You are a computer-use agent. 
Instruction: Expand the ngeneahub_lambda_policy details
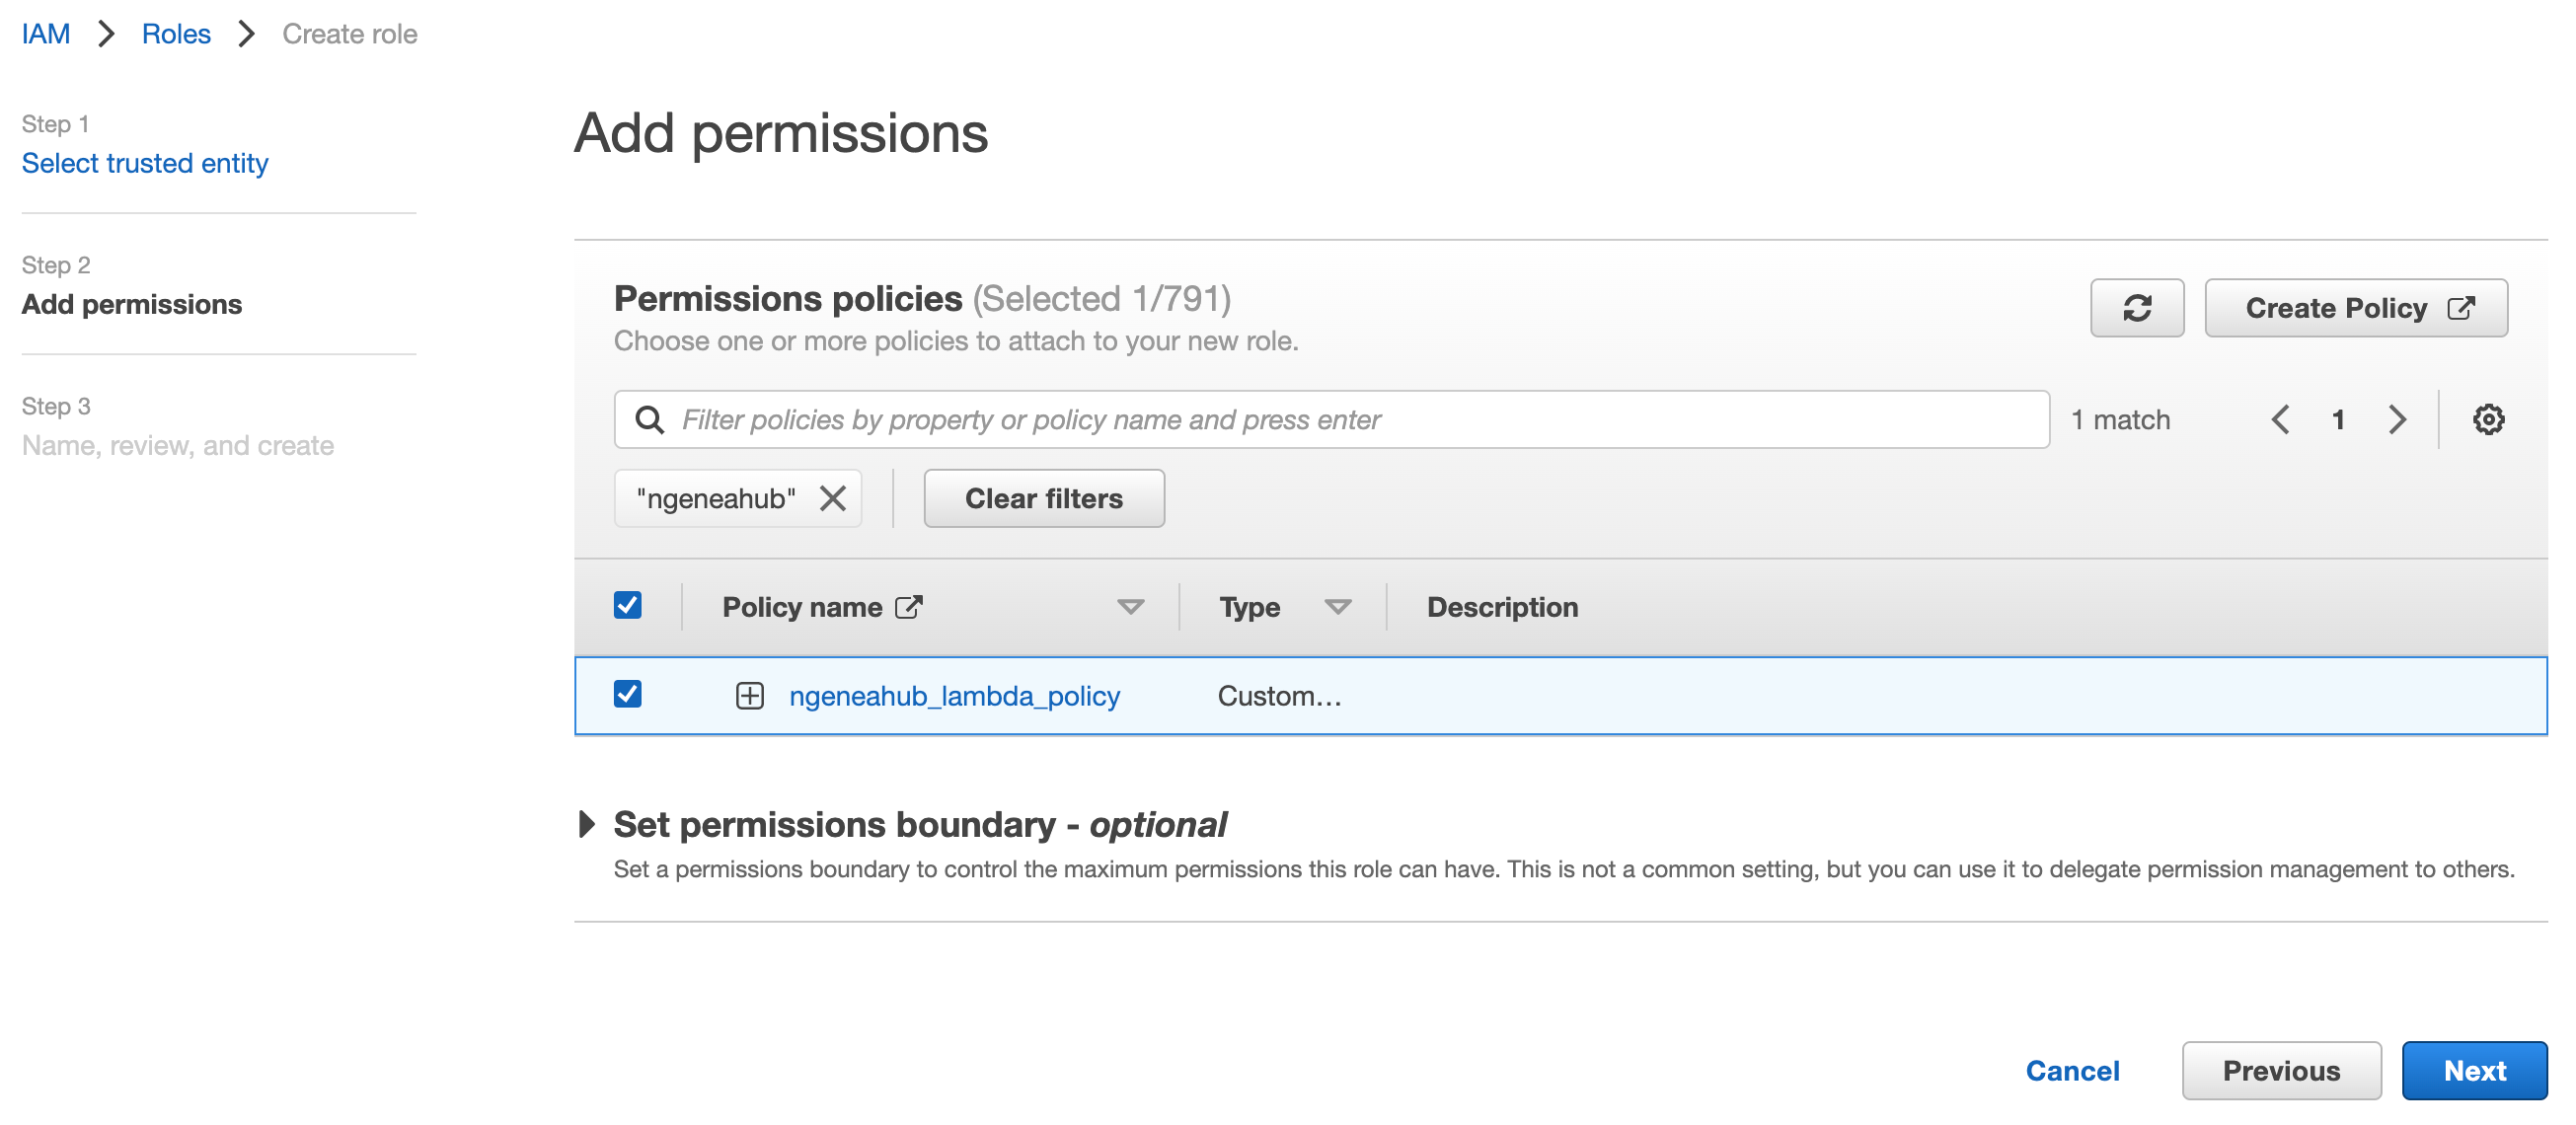point(749,695)
